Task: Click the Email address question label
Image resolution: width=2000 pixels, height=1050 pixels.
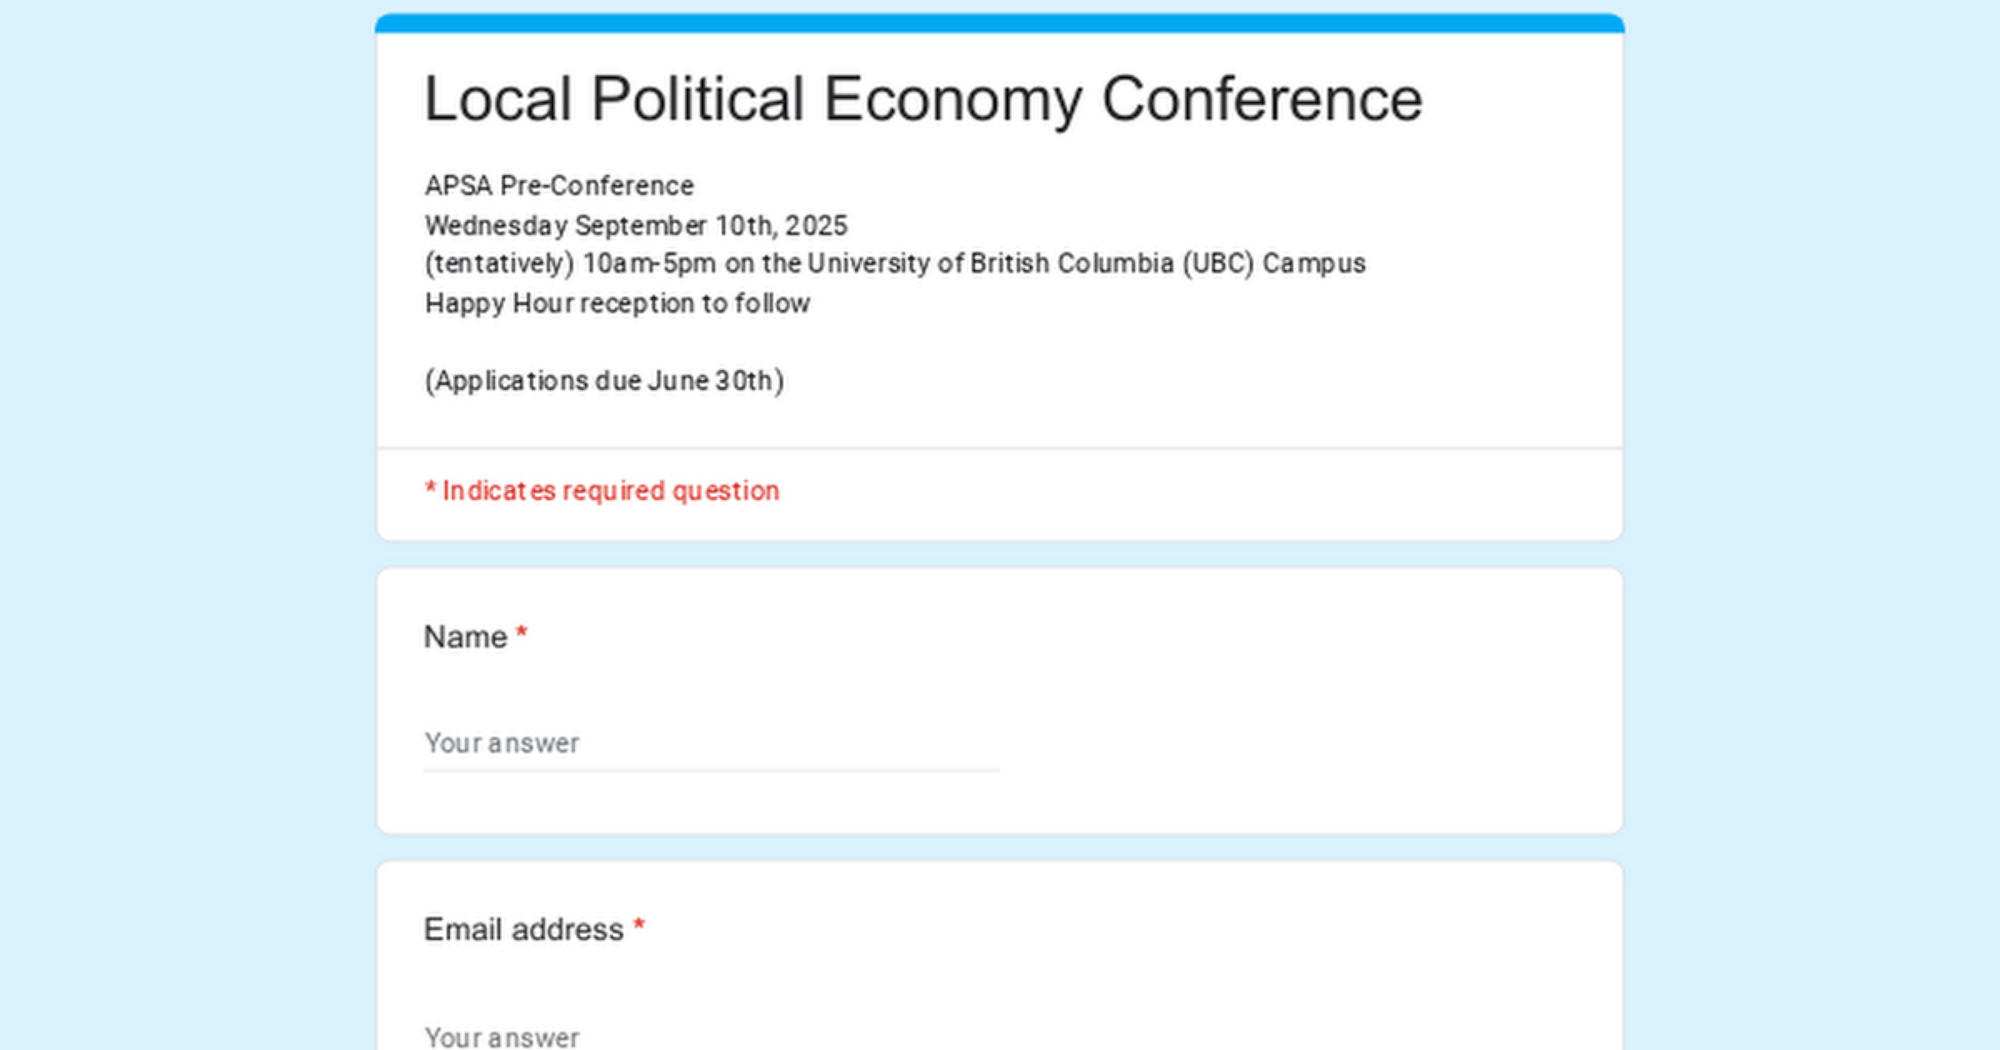Action: tap(523, 930)
